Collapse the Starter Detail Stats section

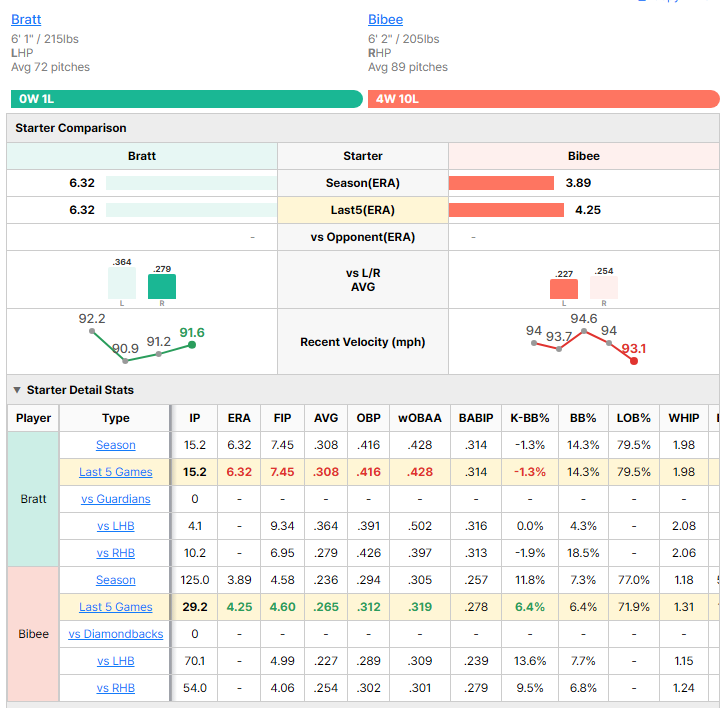pos(17,390)
